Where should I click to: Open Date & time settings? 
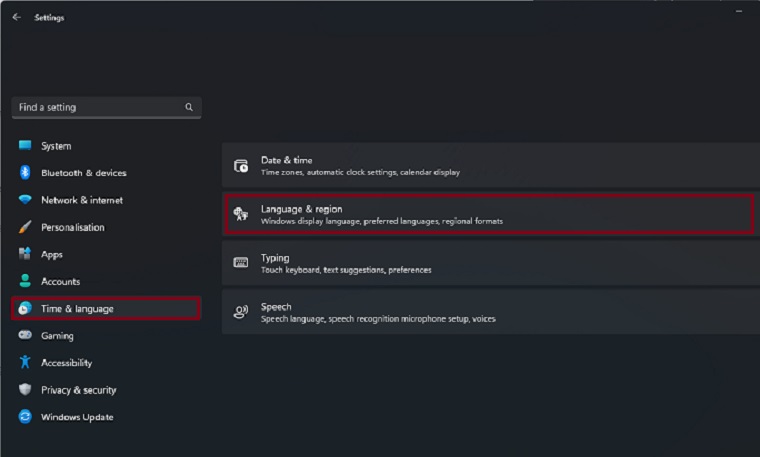(489, 166)
